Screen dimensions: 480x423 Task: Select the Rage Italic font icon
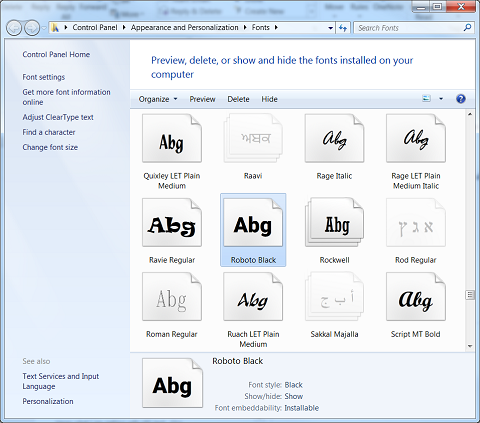click(x=334, y=138)
